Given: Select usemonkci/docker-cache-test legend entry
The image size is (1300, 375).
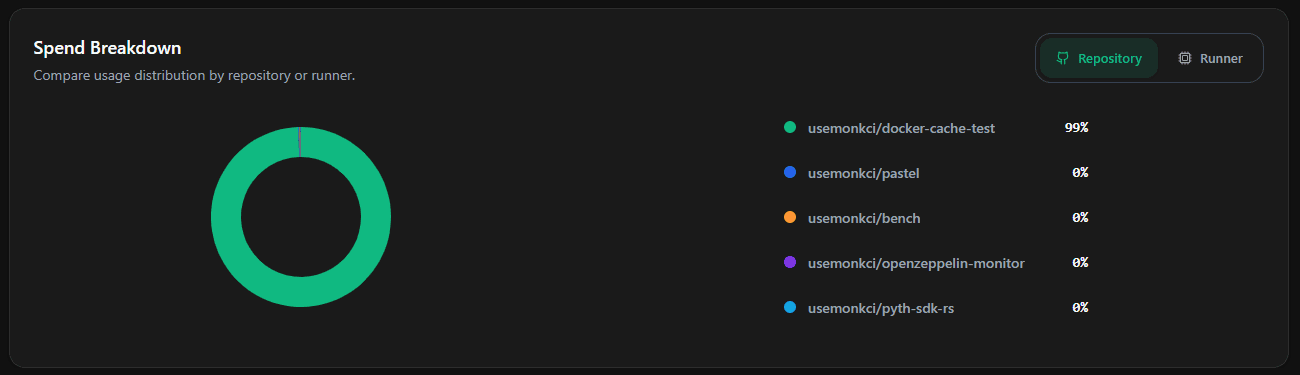Looking at the screenshot, I should tap(901, 128).
